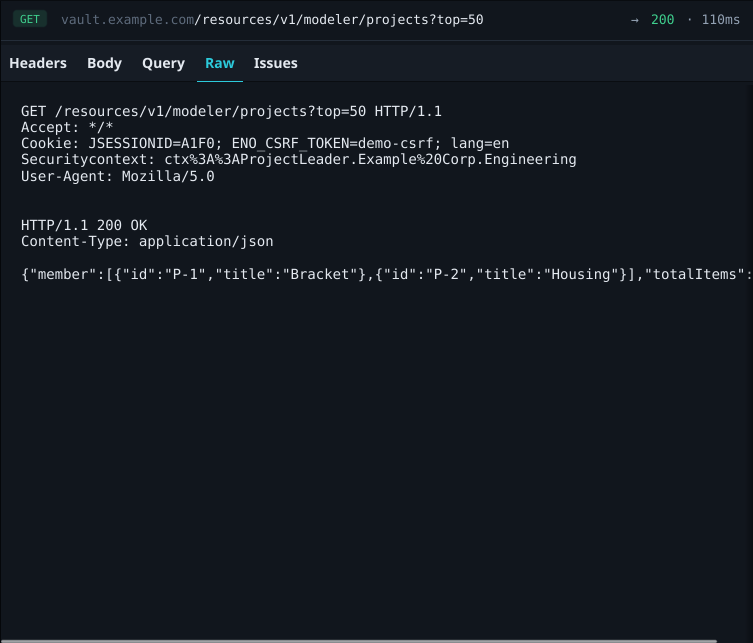Image resolution: width=753 pixels, height=643 pixels.
Task: Click the request URL vault.example.com path
Action: coord(272,20)
